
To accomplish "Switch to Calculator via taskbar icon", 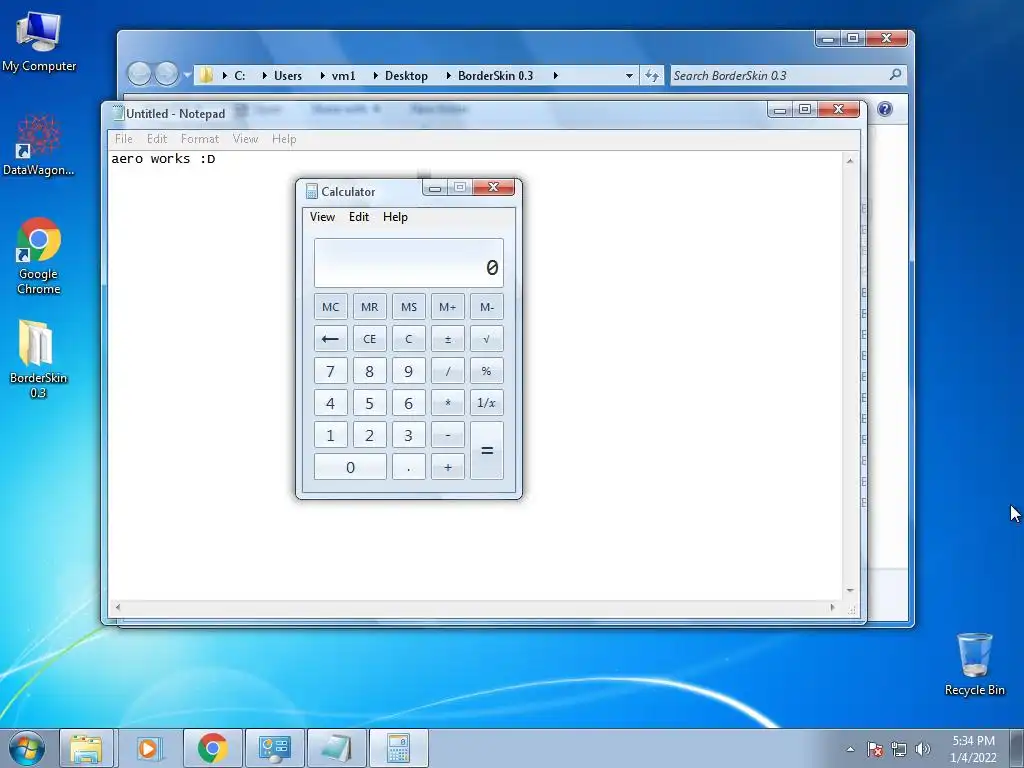I will pyautogui.click(x=398, y=748).
